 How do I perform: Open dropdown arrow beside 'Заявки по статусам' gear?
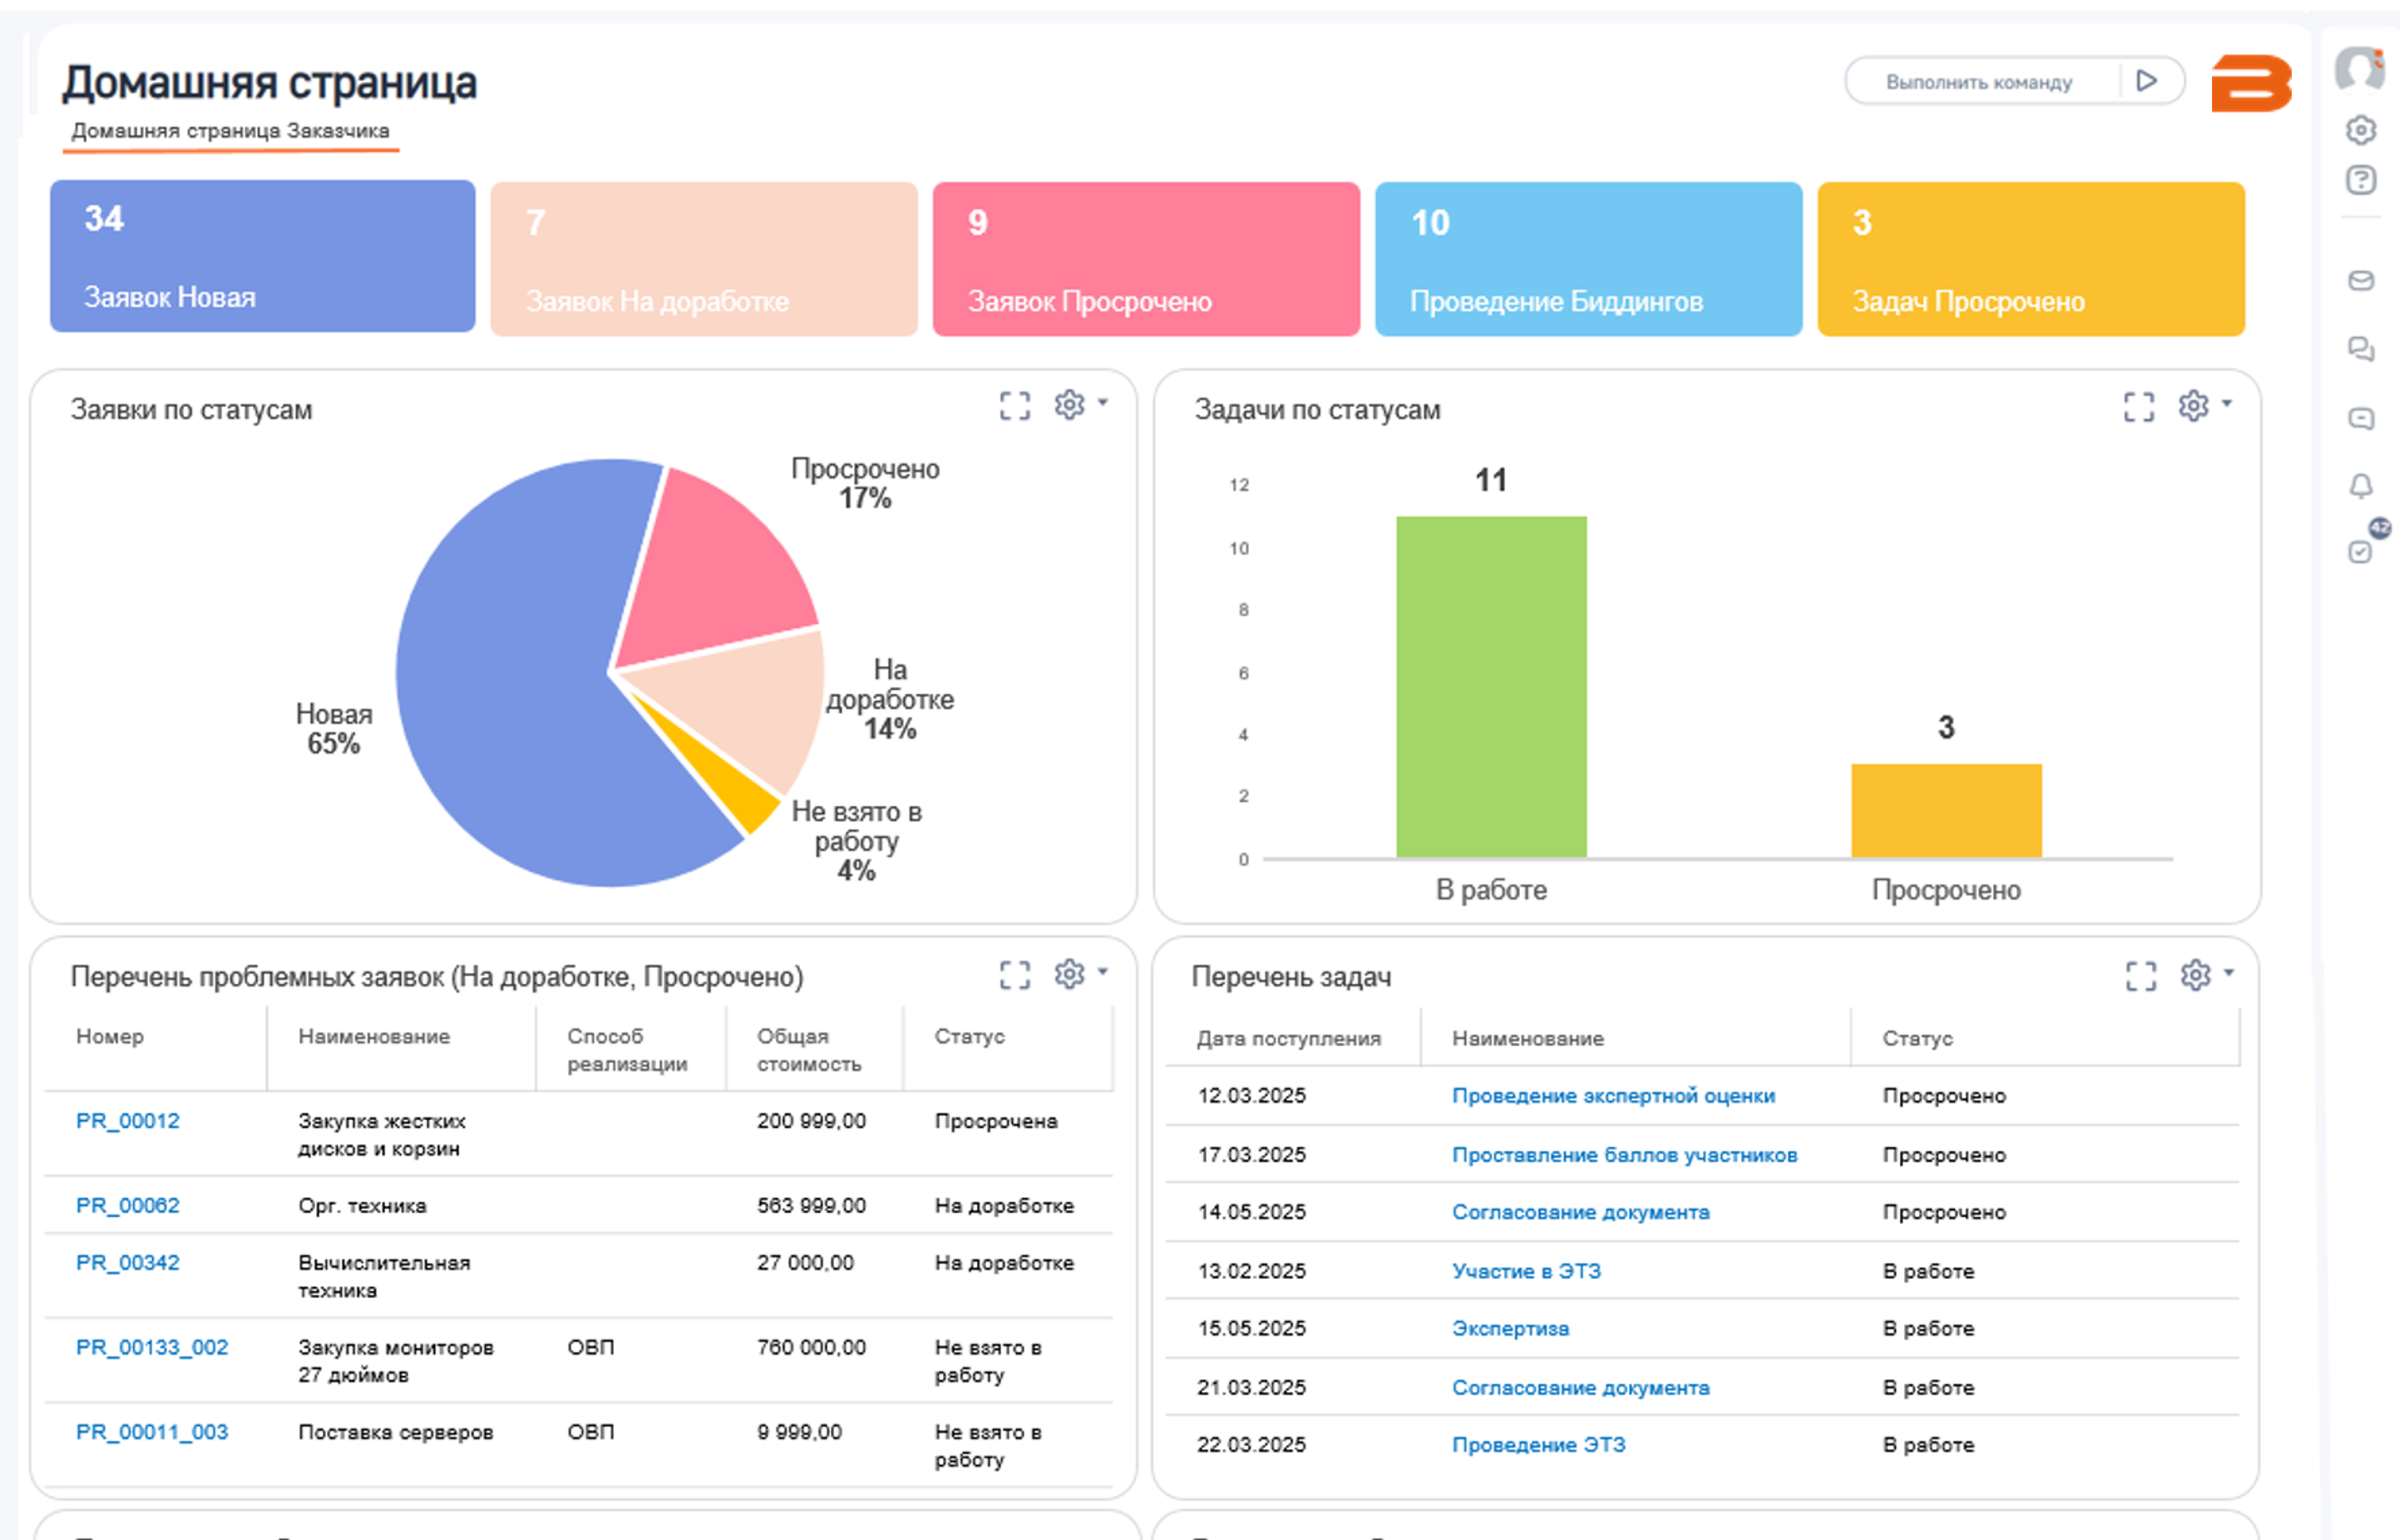(1102, 402)
